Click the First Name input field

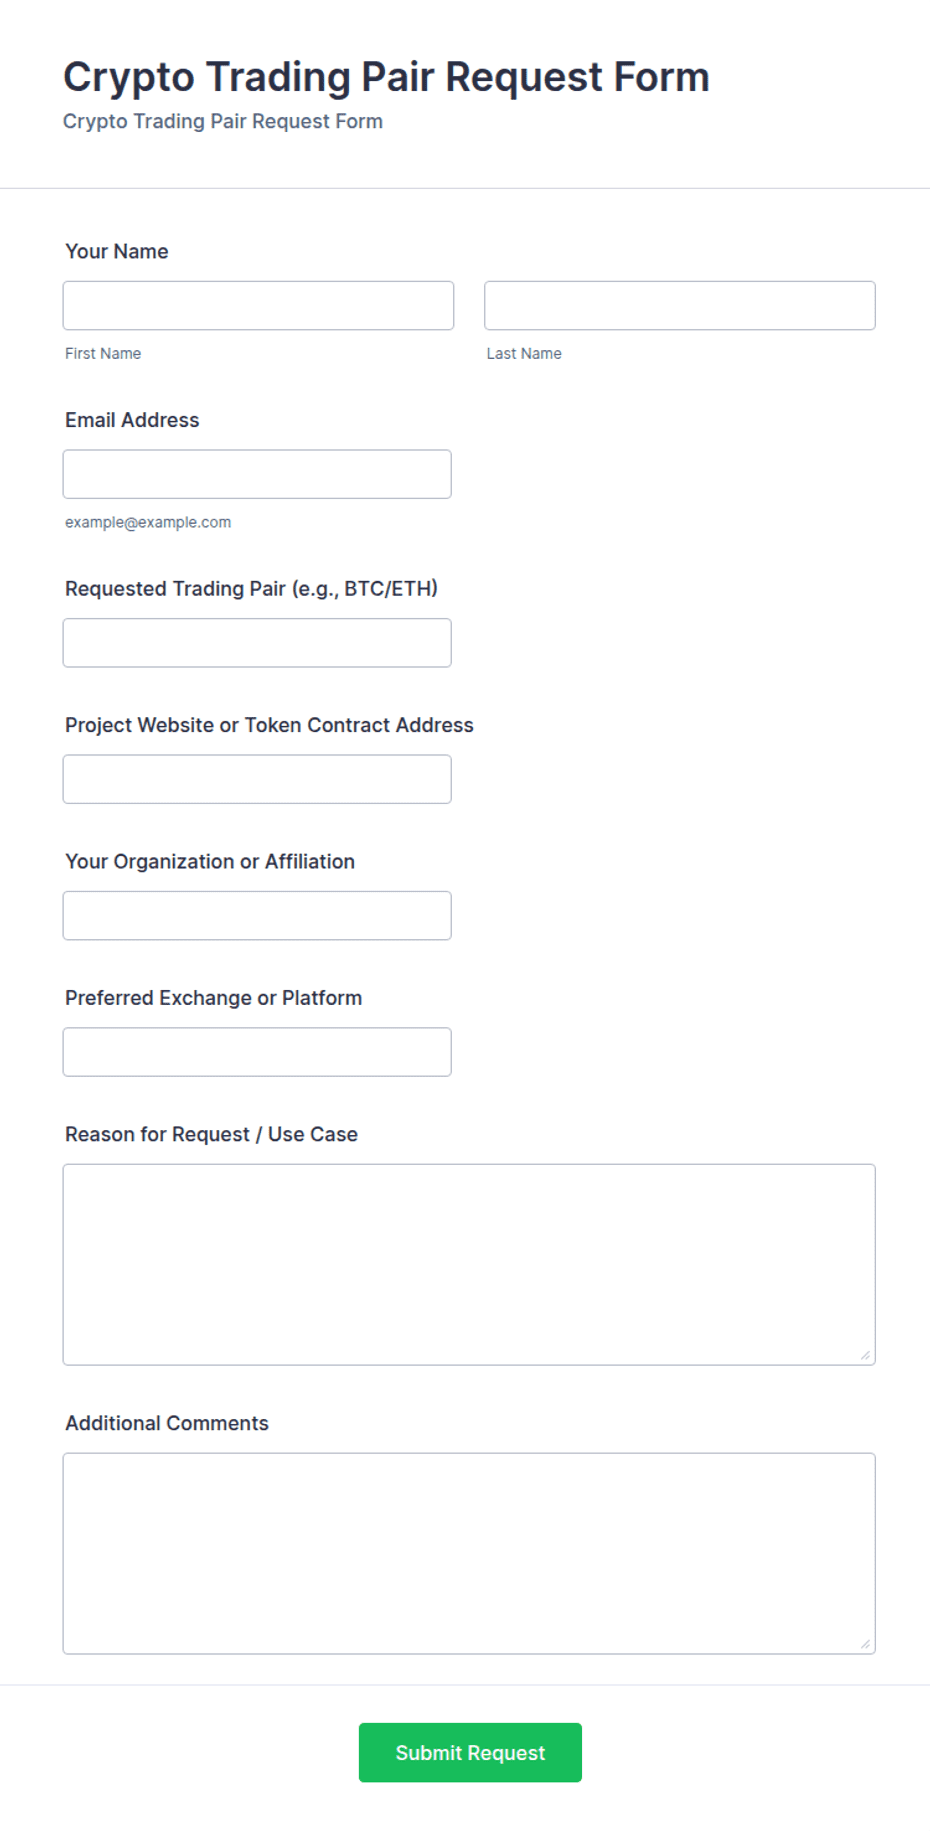pyautogui.click(x=258, y=305)
